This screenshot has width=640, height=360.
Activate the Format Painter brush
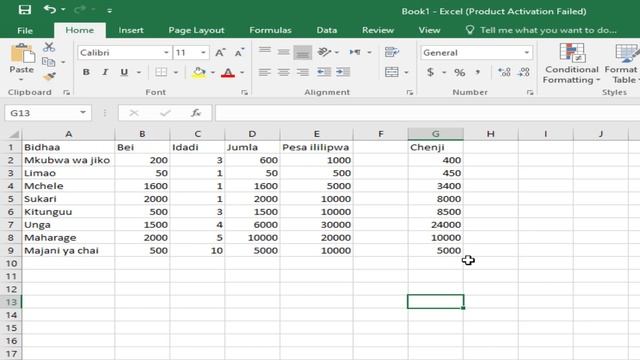[x=49, y=77]
